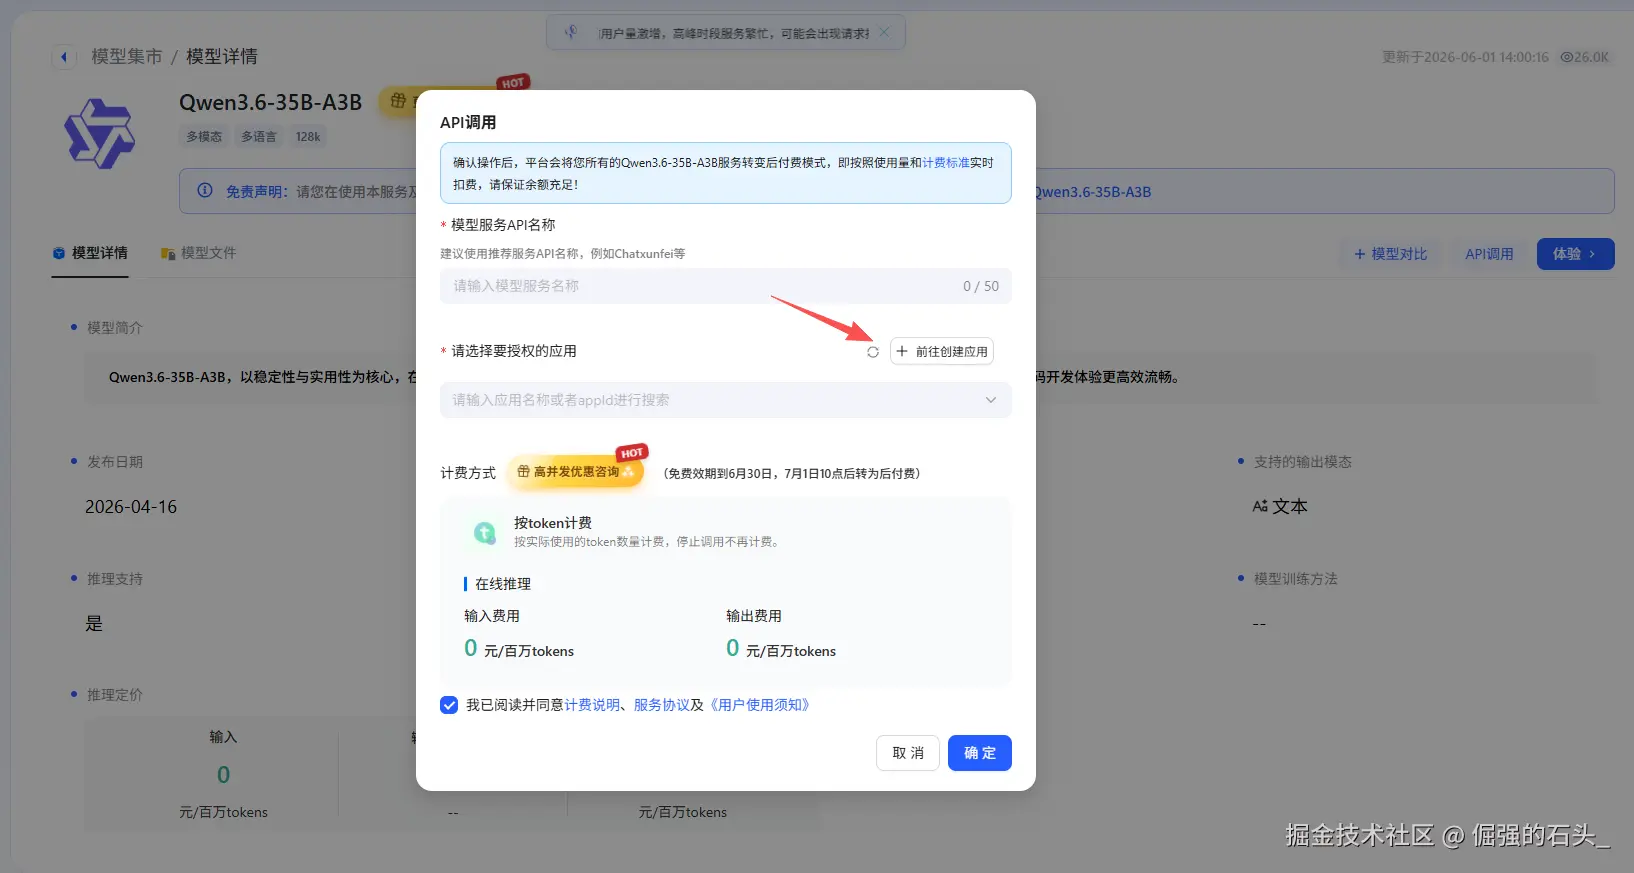Click the release date 2026-04-16
Screen dimensions: 1634x873
131,507
